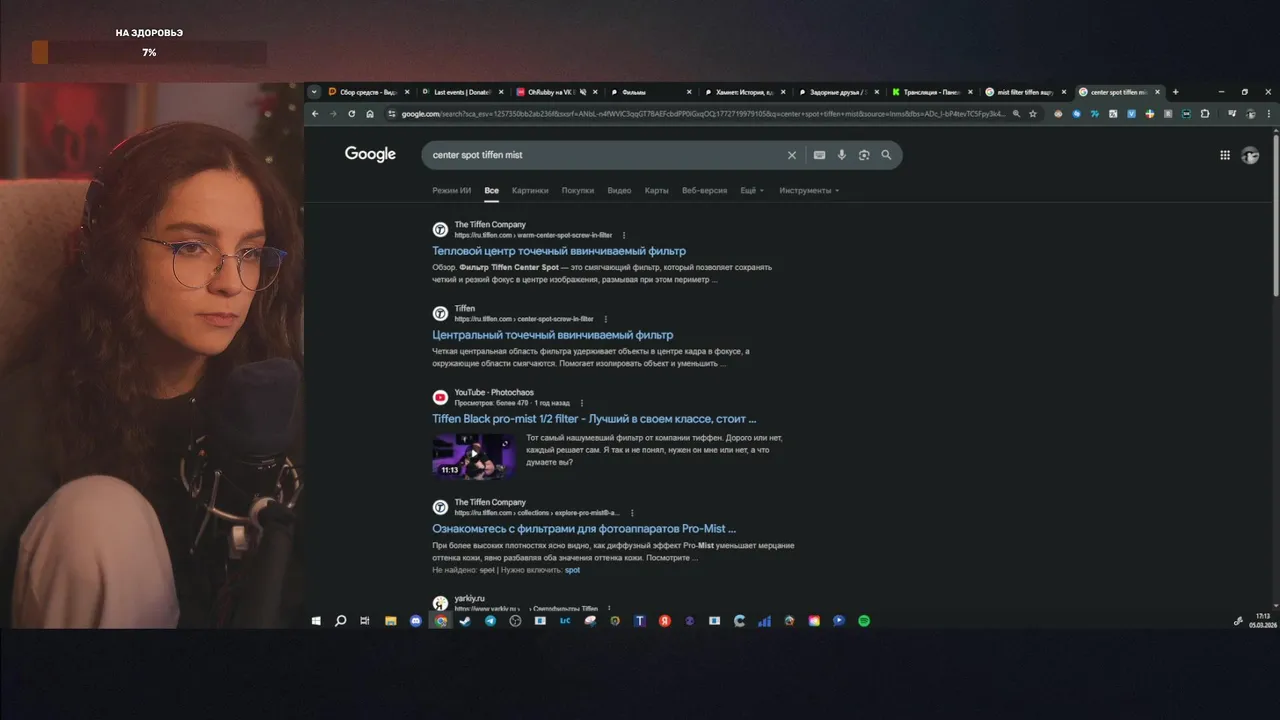This screenshot has width=1280, height=720.
Task: Open Discord from the taskbar
Action: [x=416, y=621]
